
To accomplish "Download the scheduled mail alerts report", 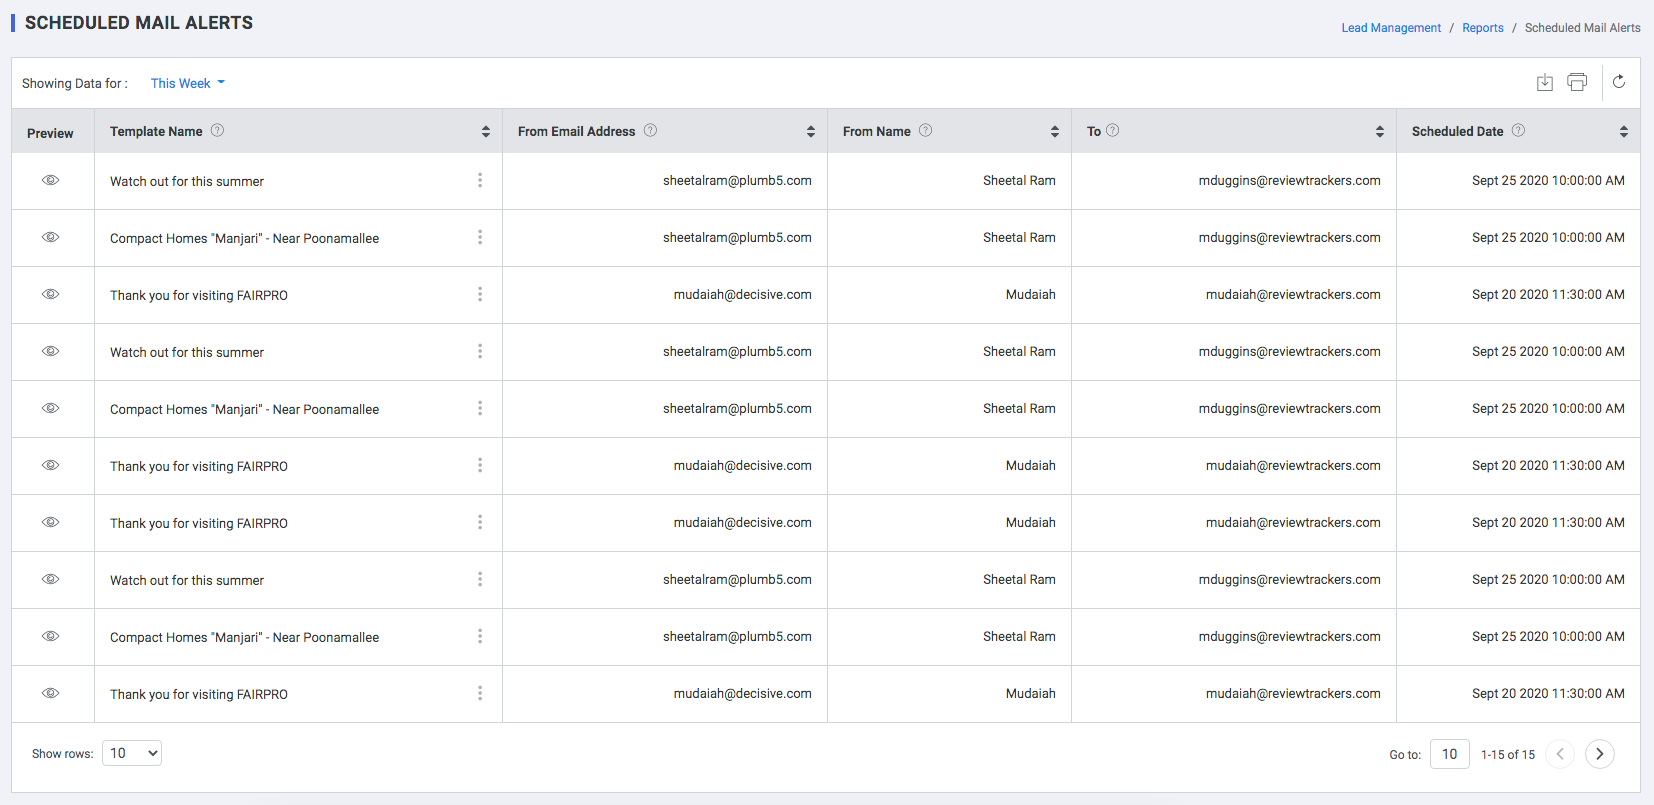I will tap(1545, 83).
